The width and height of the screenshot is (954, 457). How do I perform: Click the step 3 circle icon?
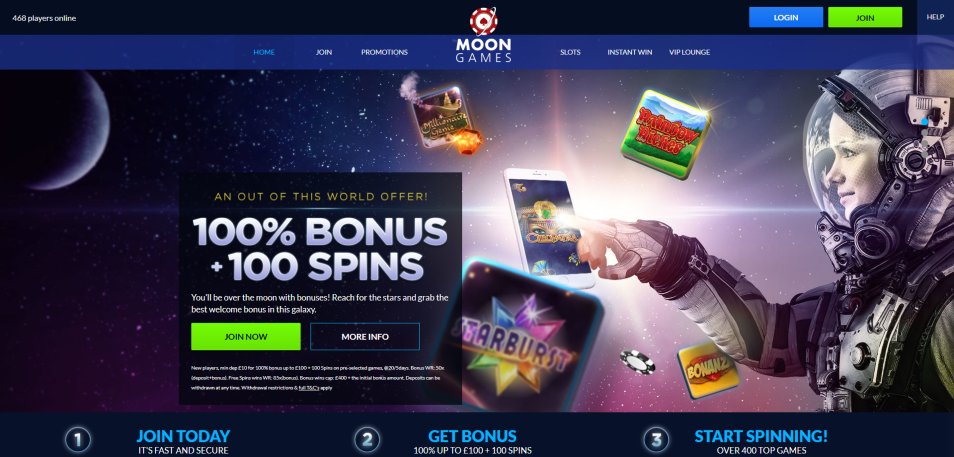[x=656, y=440]
